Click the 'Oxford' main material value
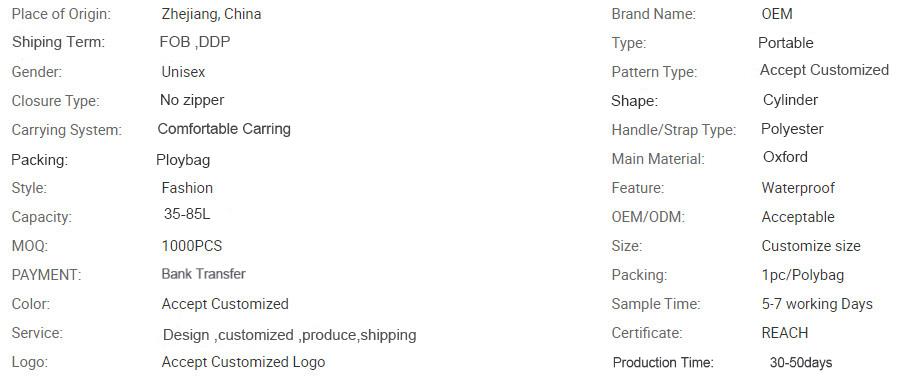904x380 pixels. [785, 157]
